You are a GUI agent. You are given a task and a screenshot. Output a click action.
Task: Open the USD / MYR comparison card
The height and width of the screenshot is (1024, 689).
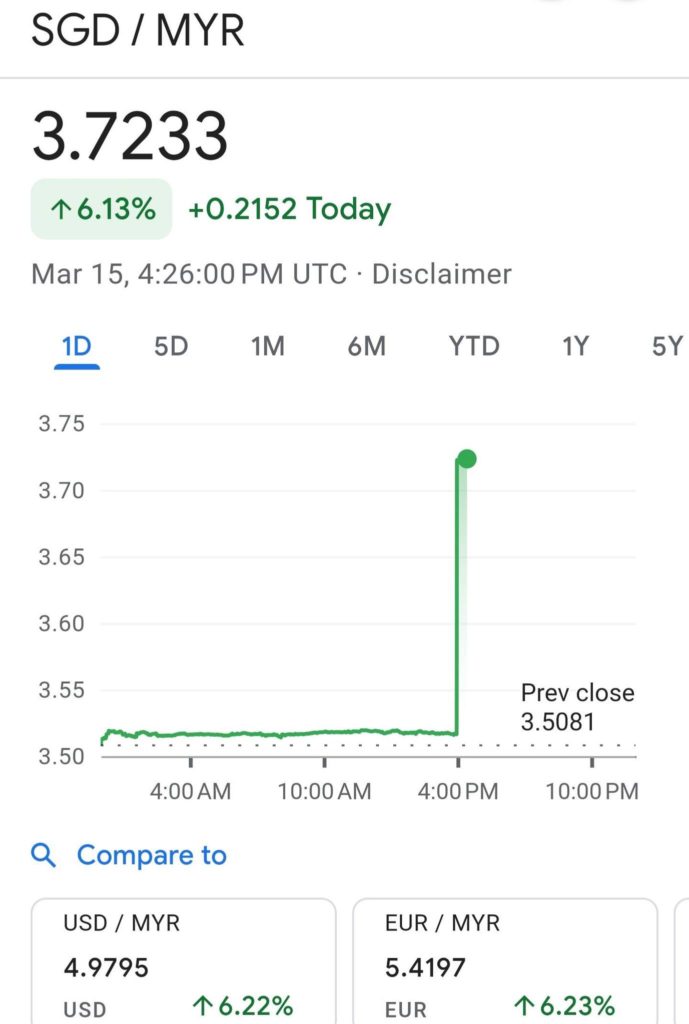183,961
